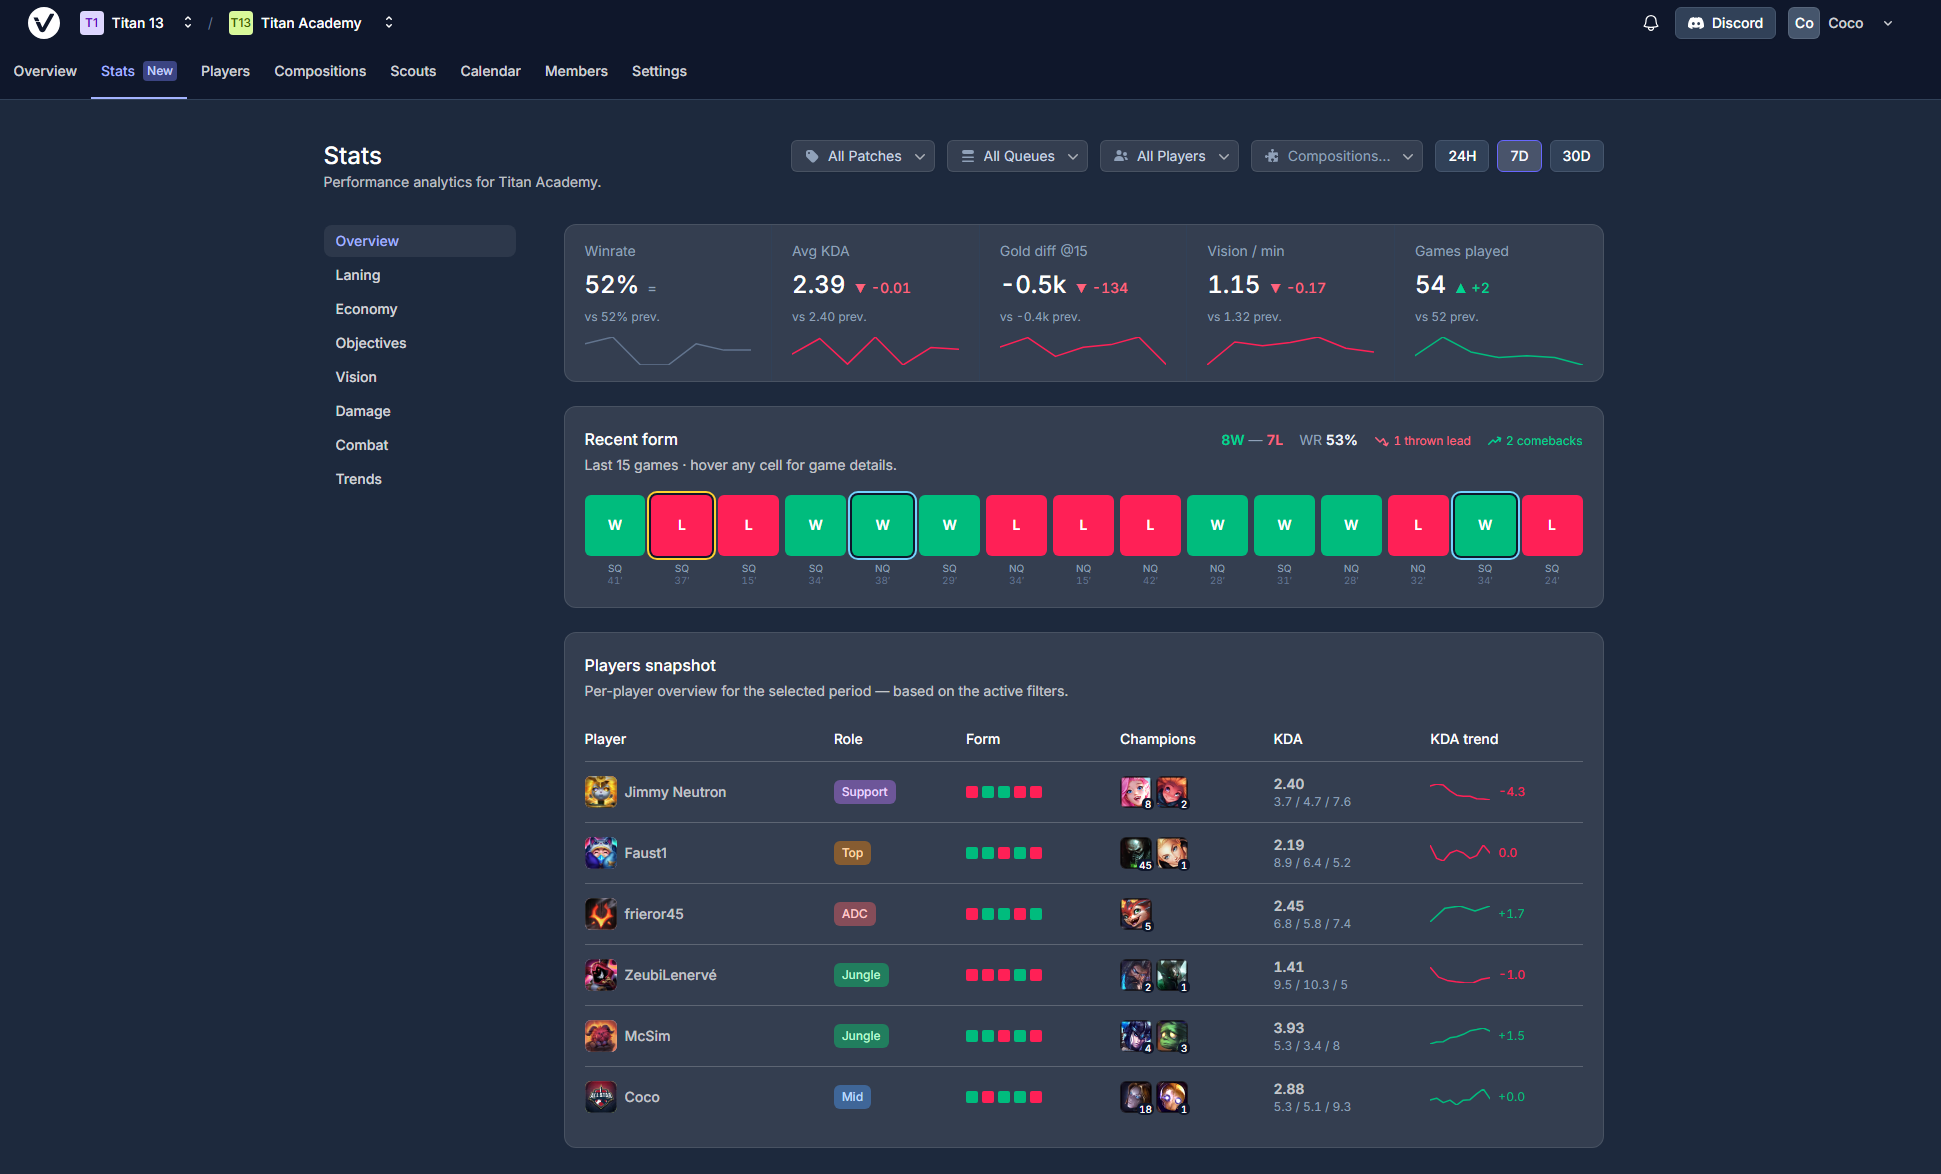
Task: Select the 7D time range
Action: pos(1519,156)
